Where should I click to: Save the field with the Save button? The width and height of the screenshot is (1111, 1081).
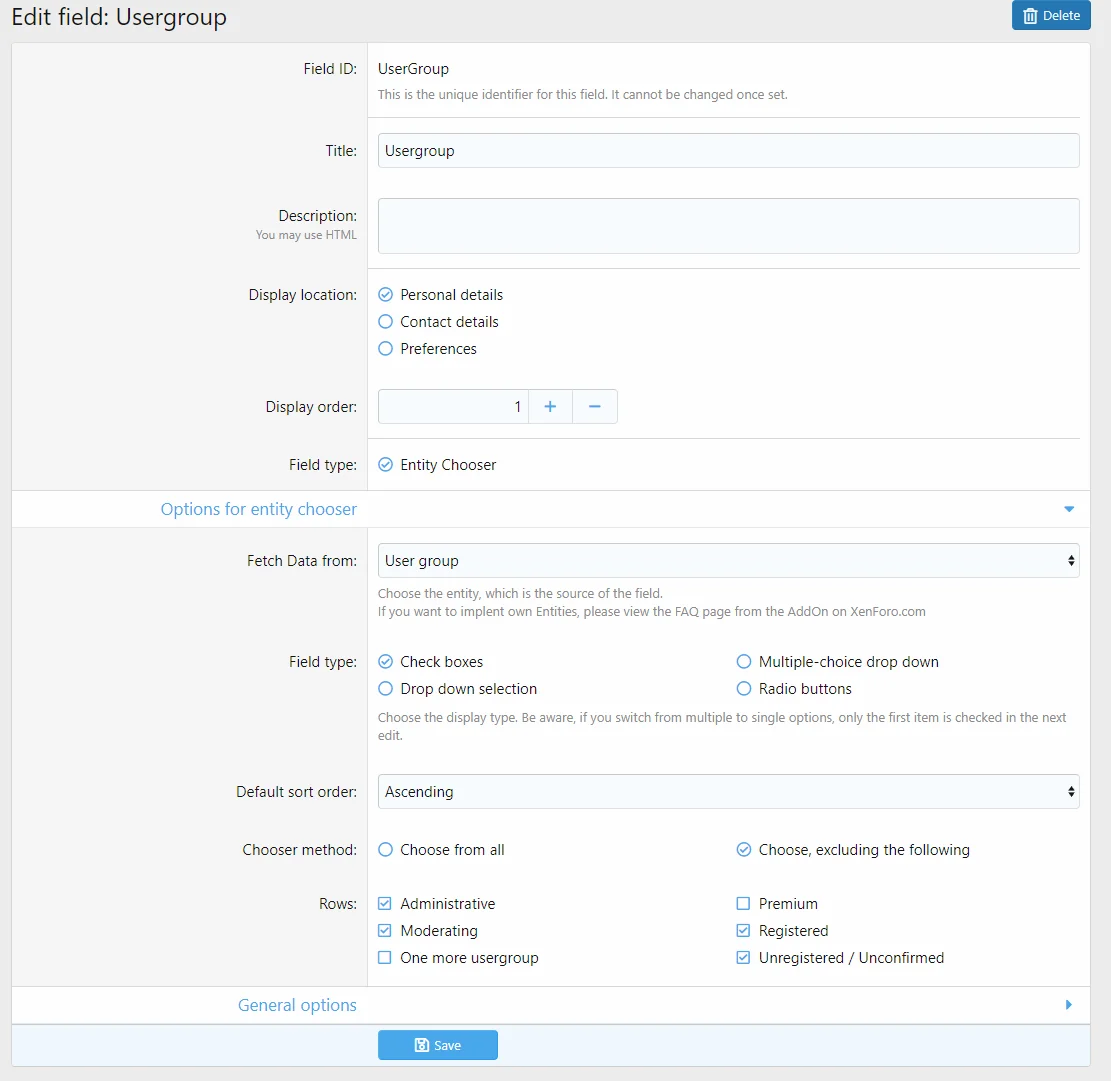coord(437,1045)
